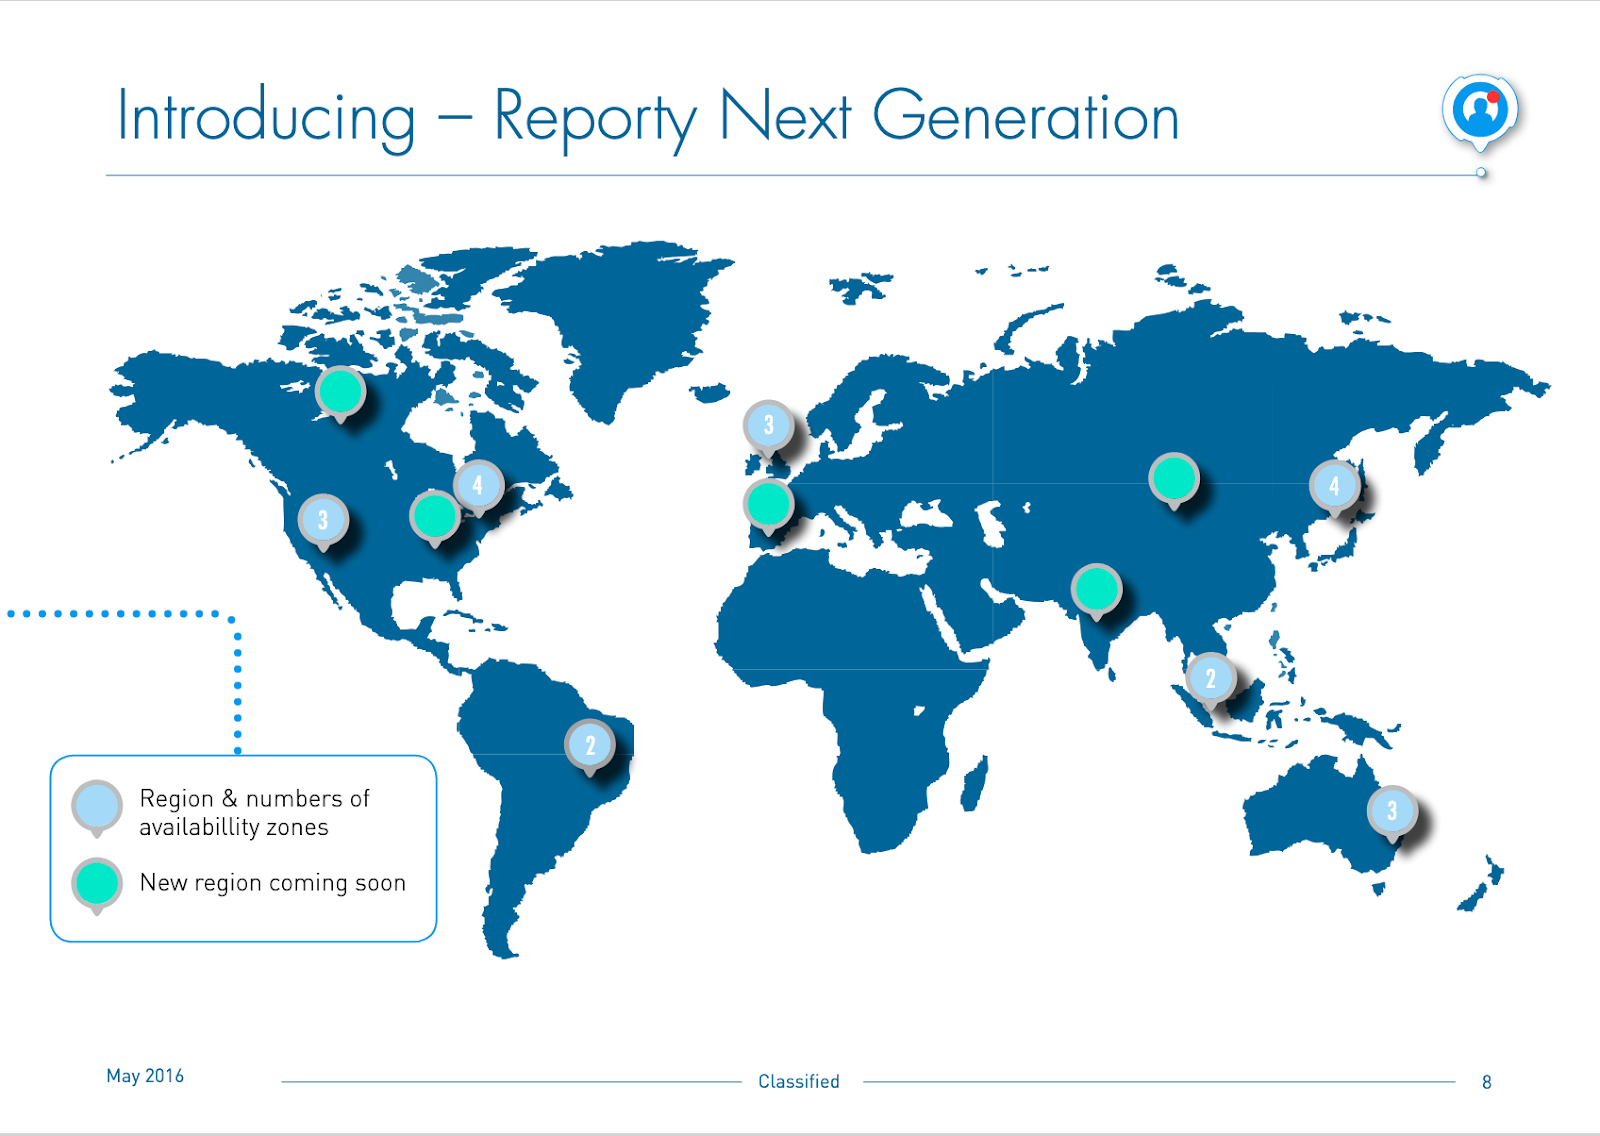Click the light blue legend pin swatch
This screenshot has width=1600, height=1136.
click(97, 808)
